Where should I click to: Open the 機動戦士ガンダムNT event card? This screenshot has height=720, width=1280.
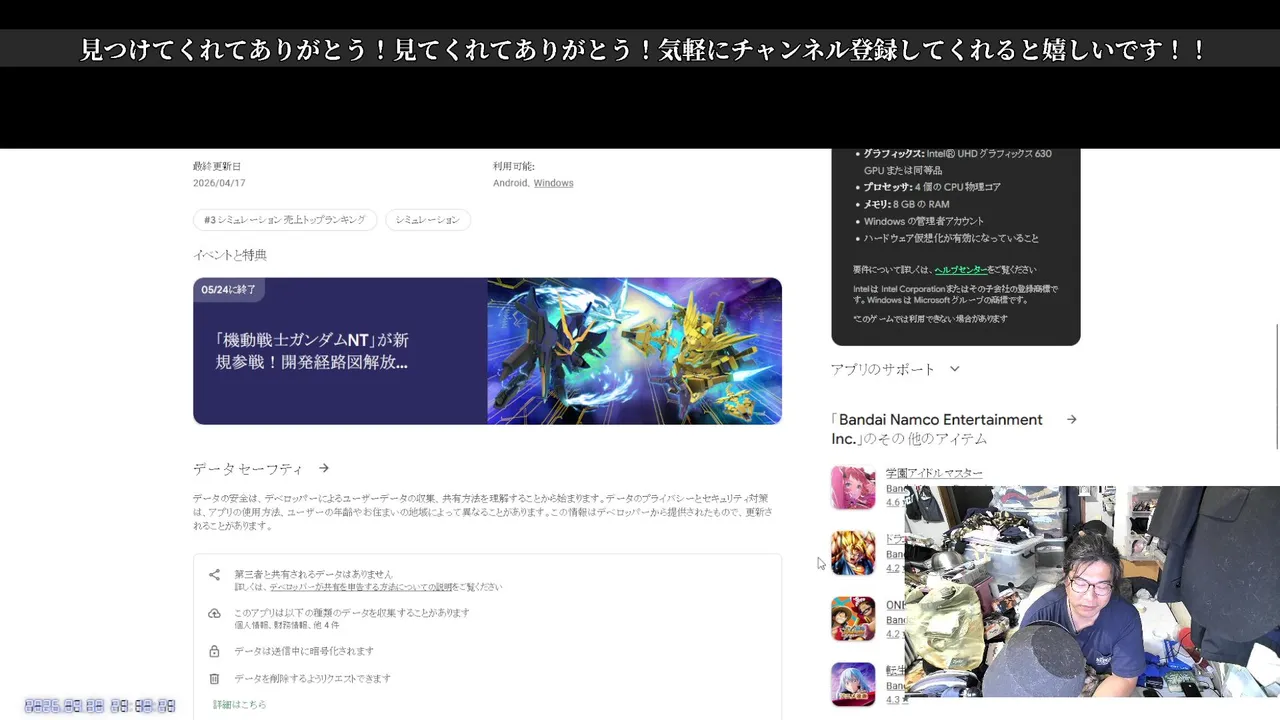click(x=487, y=351)
